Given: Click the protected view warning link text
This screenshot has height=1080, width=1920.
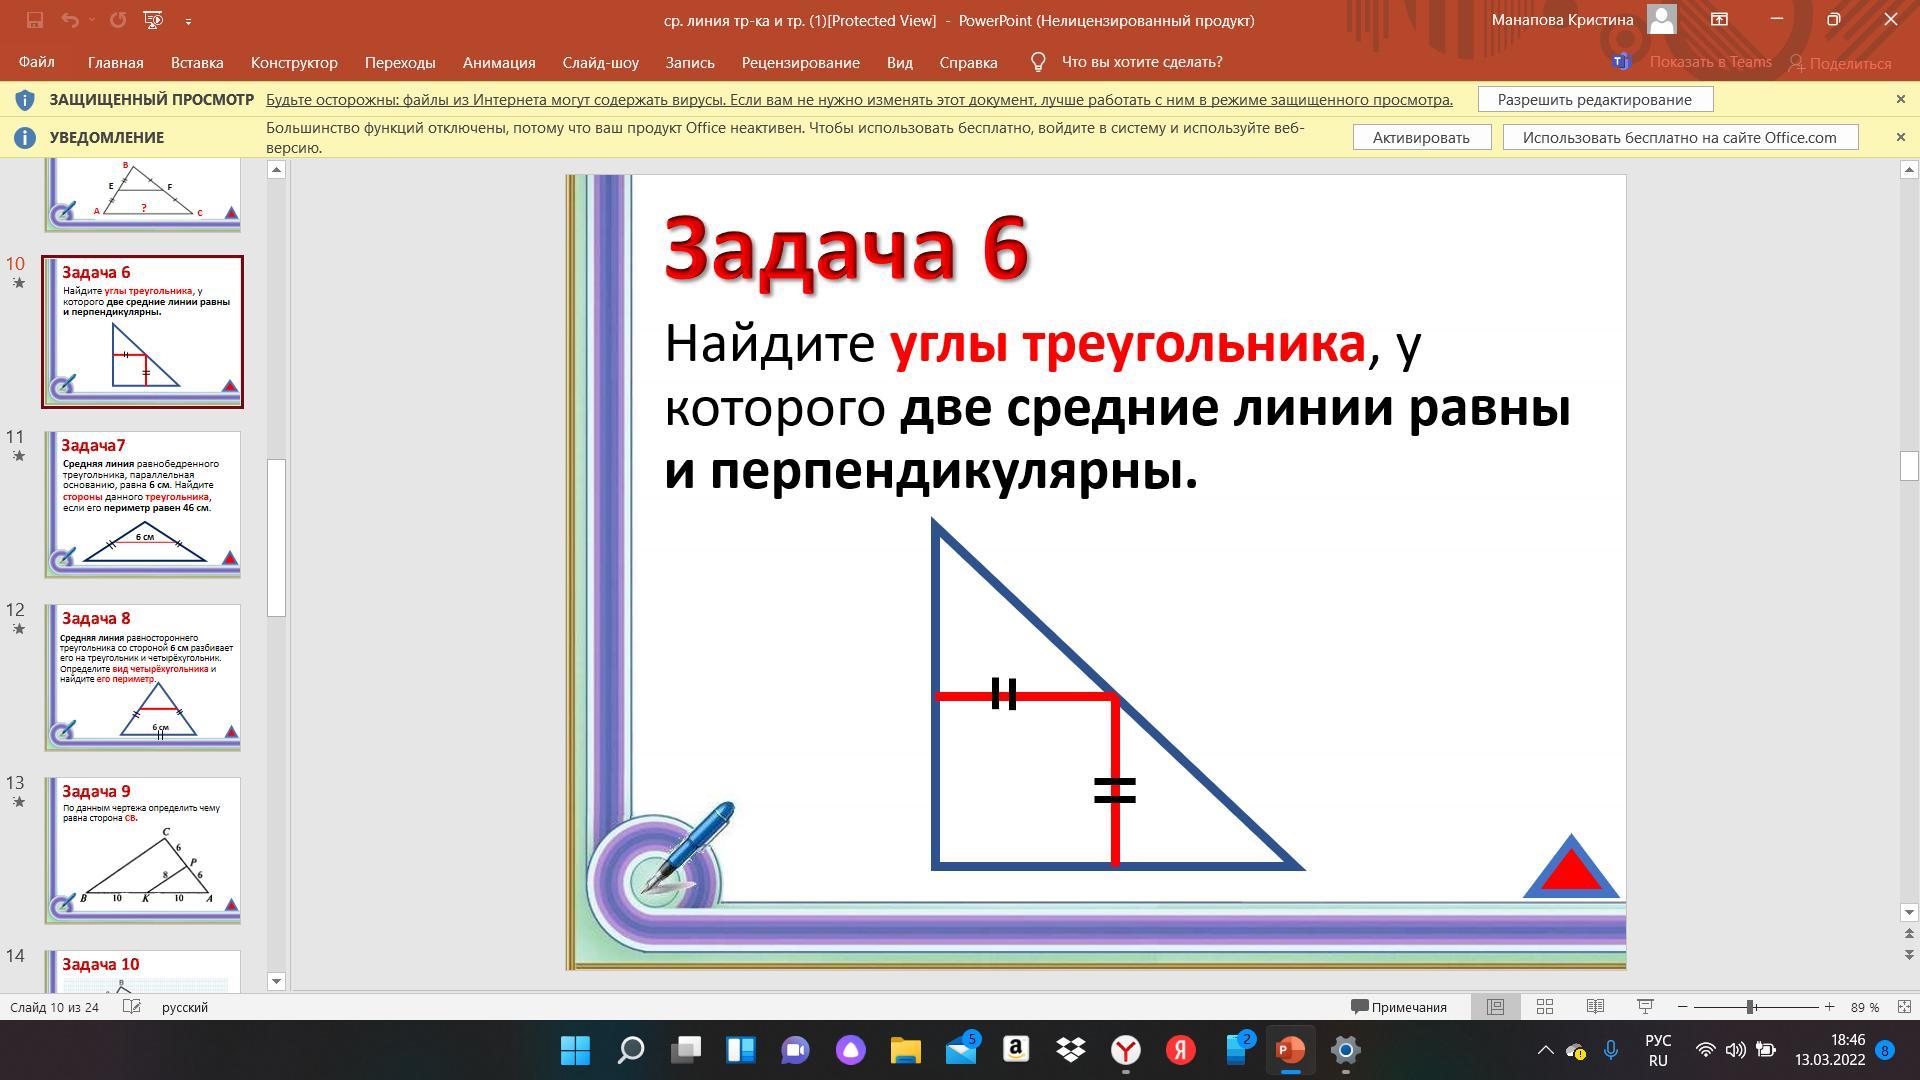Looking at the screenshot, I should (859, 99).
